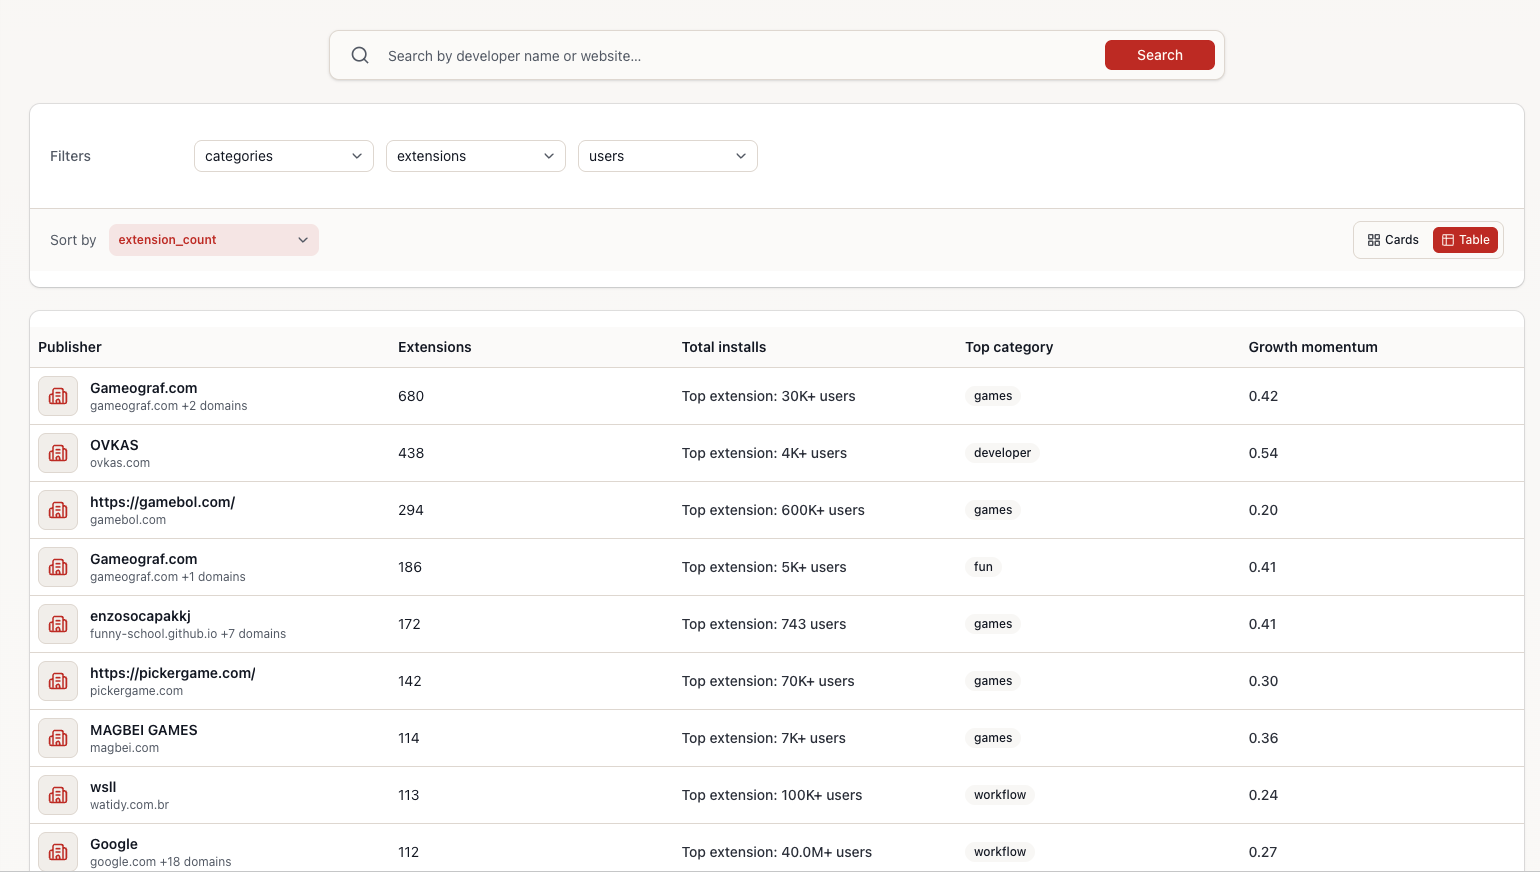
Task: Click the search magnifier icon
Action: pos(360,55)
